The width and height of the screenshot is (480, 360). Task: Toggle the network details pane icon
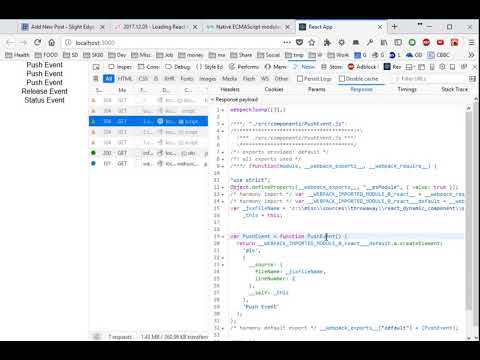[472, 79]
